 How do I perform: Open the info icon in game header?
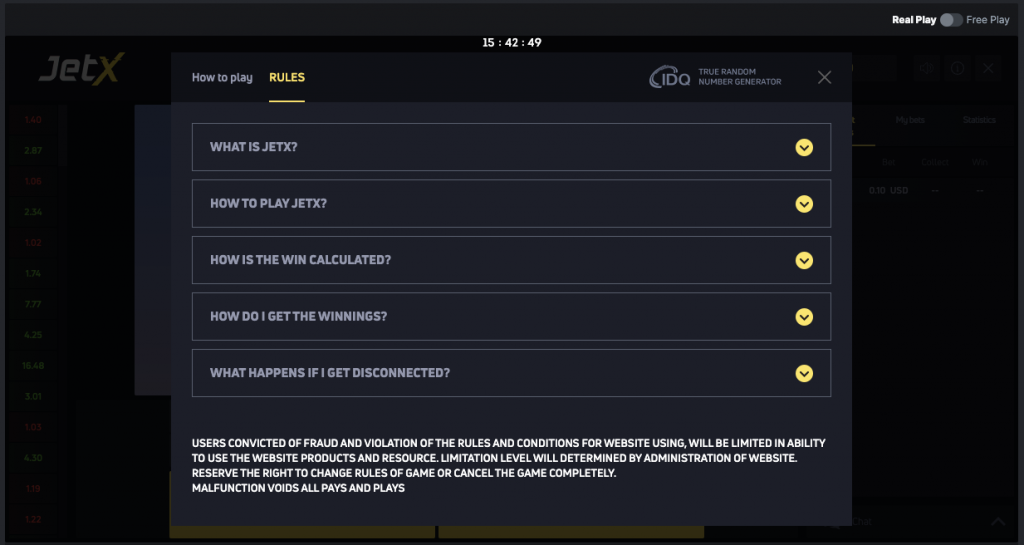[957, 68]
